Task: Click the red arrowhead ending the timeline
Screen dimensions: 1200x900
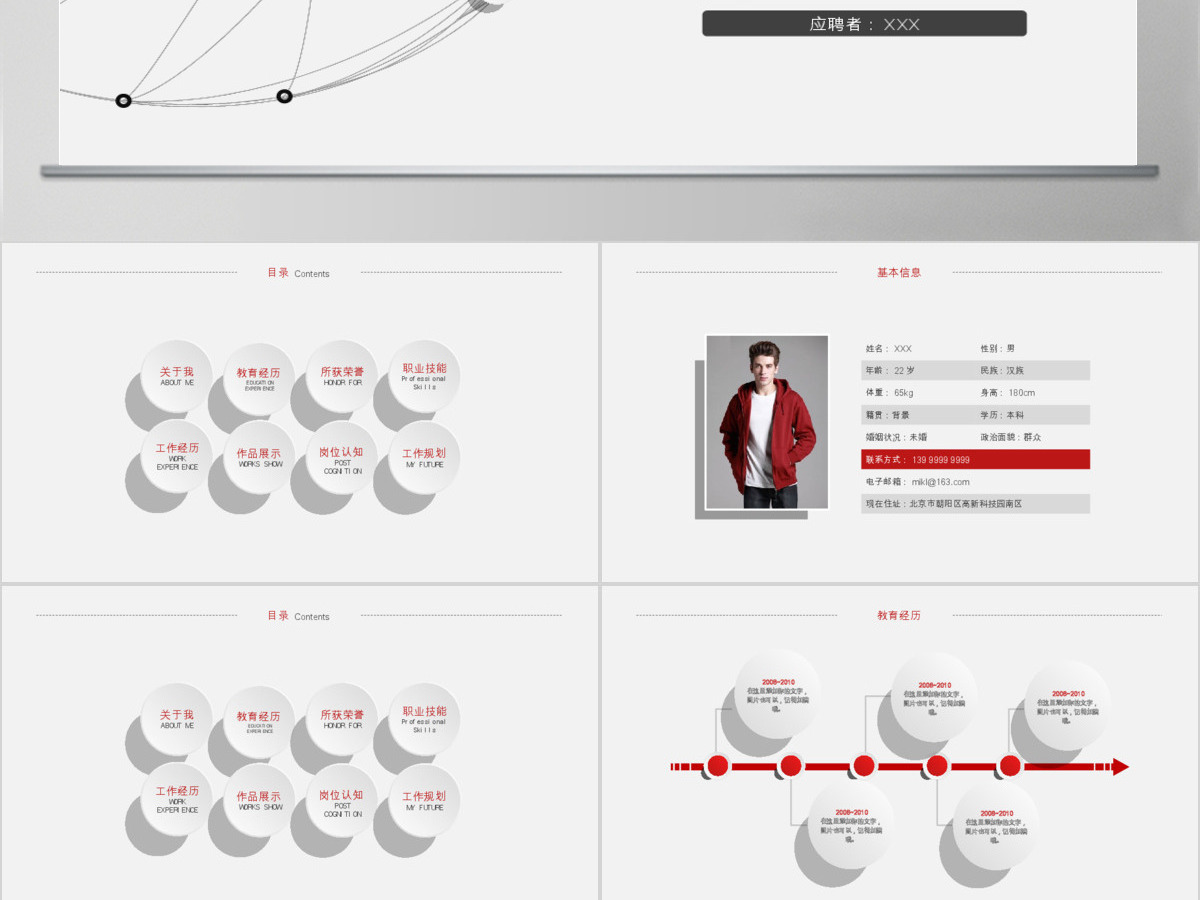Action: point(1121,767)
